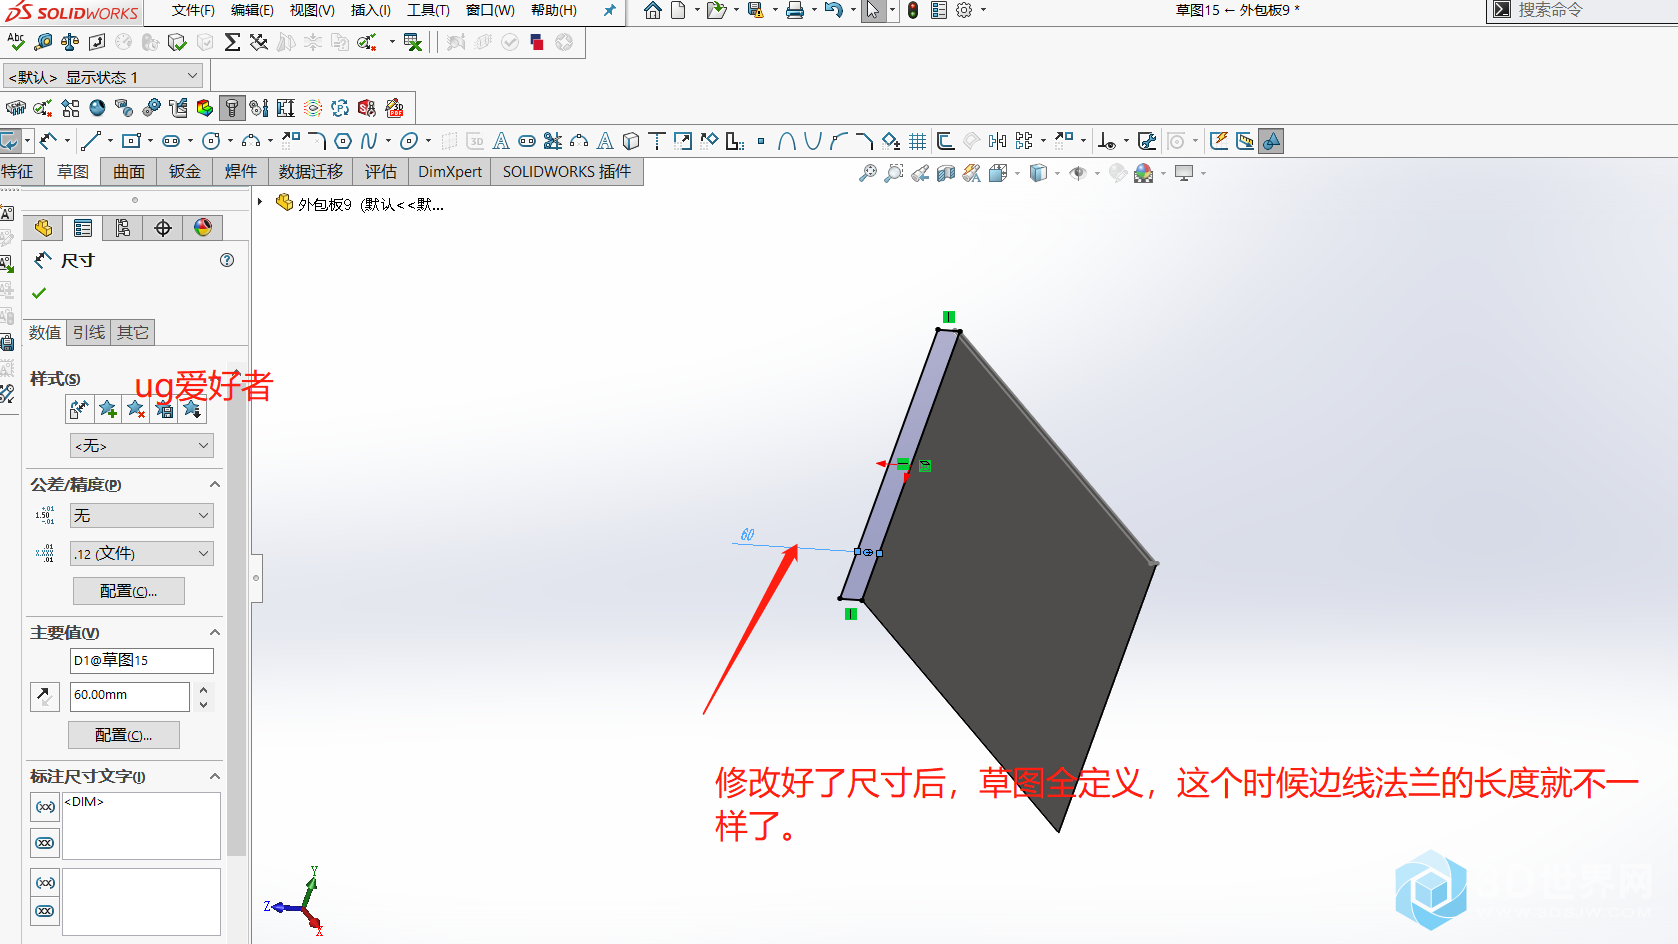Toggle the Select cursor tool
Image resolution: width=1678 pixels, height=944 pixels.
point(873,10)
